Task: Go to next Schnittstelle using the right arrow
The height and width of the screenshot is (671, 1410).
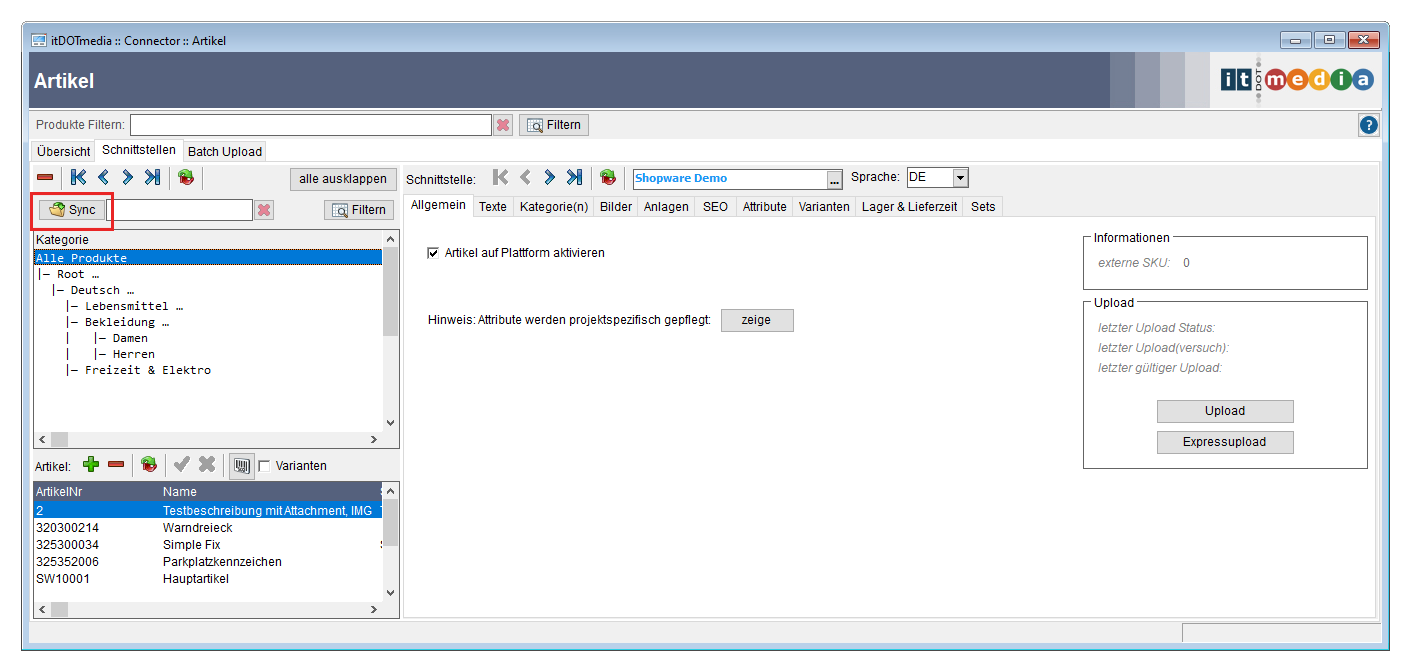Action: pos(549,178)
